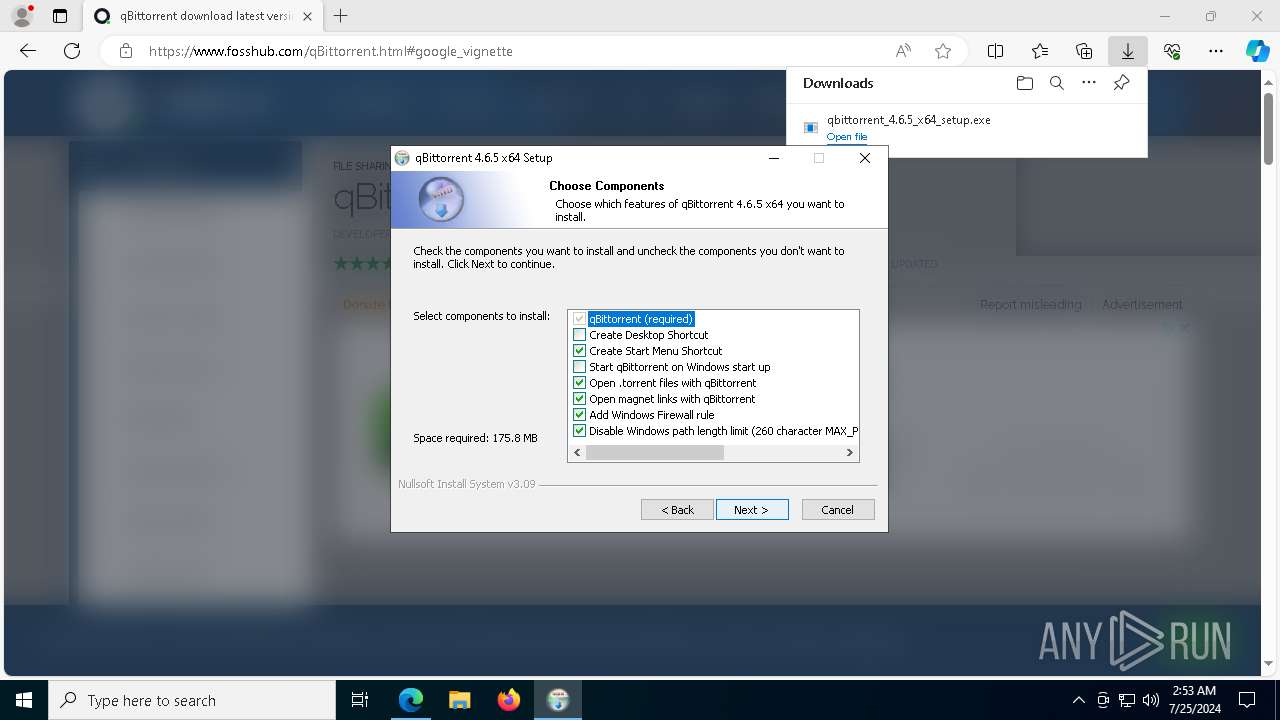The image size is (1280, 720).
Task: Add this page to favorites star
Action: tap(943, 51)
